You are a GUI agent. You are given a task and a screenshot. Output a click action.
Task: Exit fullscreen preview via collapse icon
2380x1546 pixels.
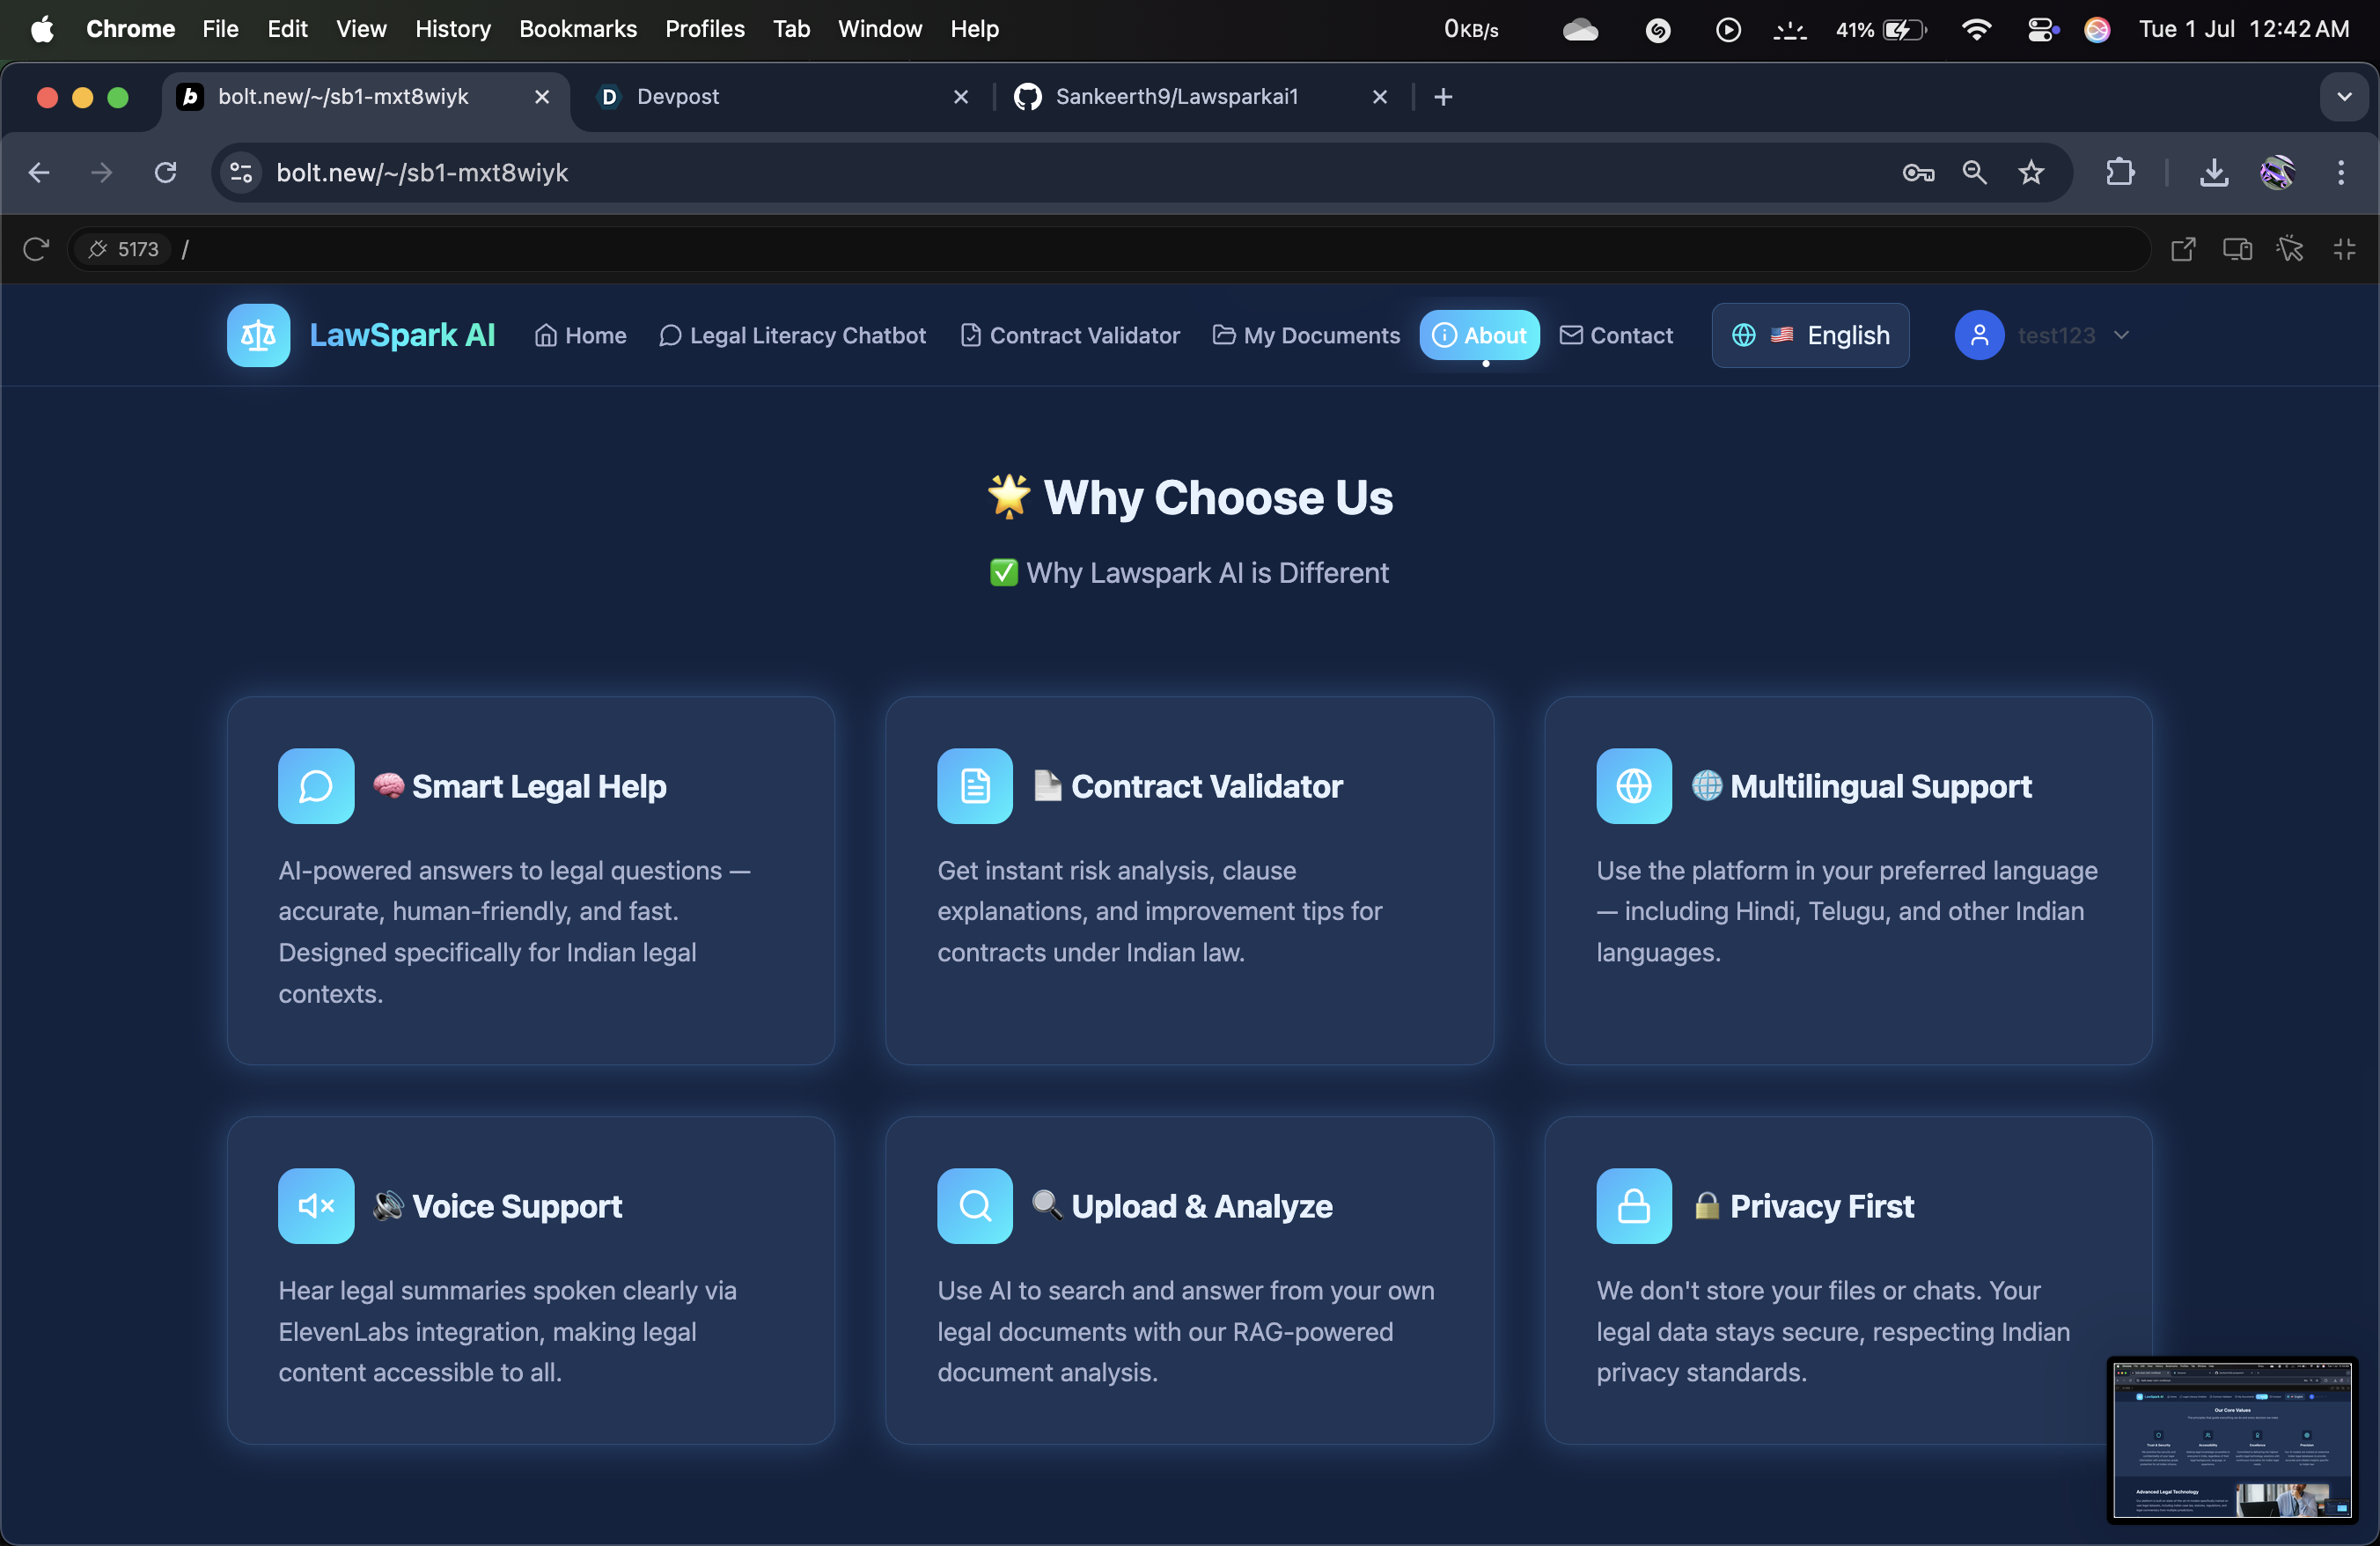click(2344, 249)
